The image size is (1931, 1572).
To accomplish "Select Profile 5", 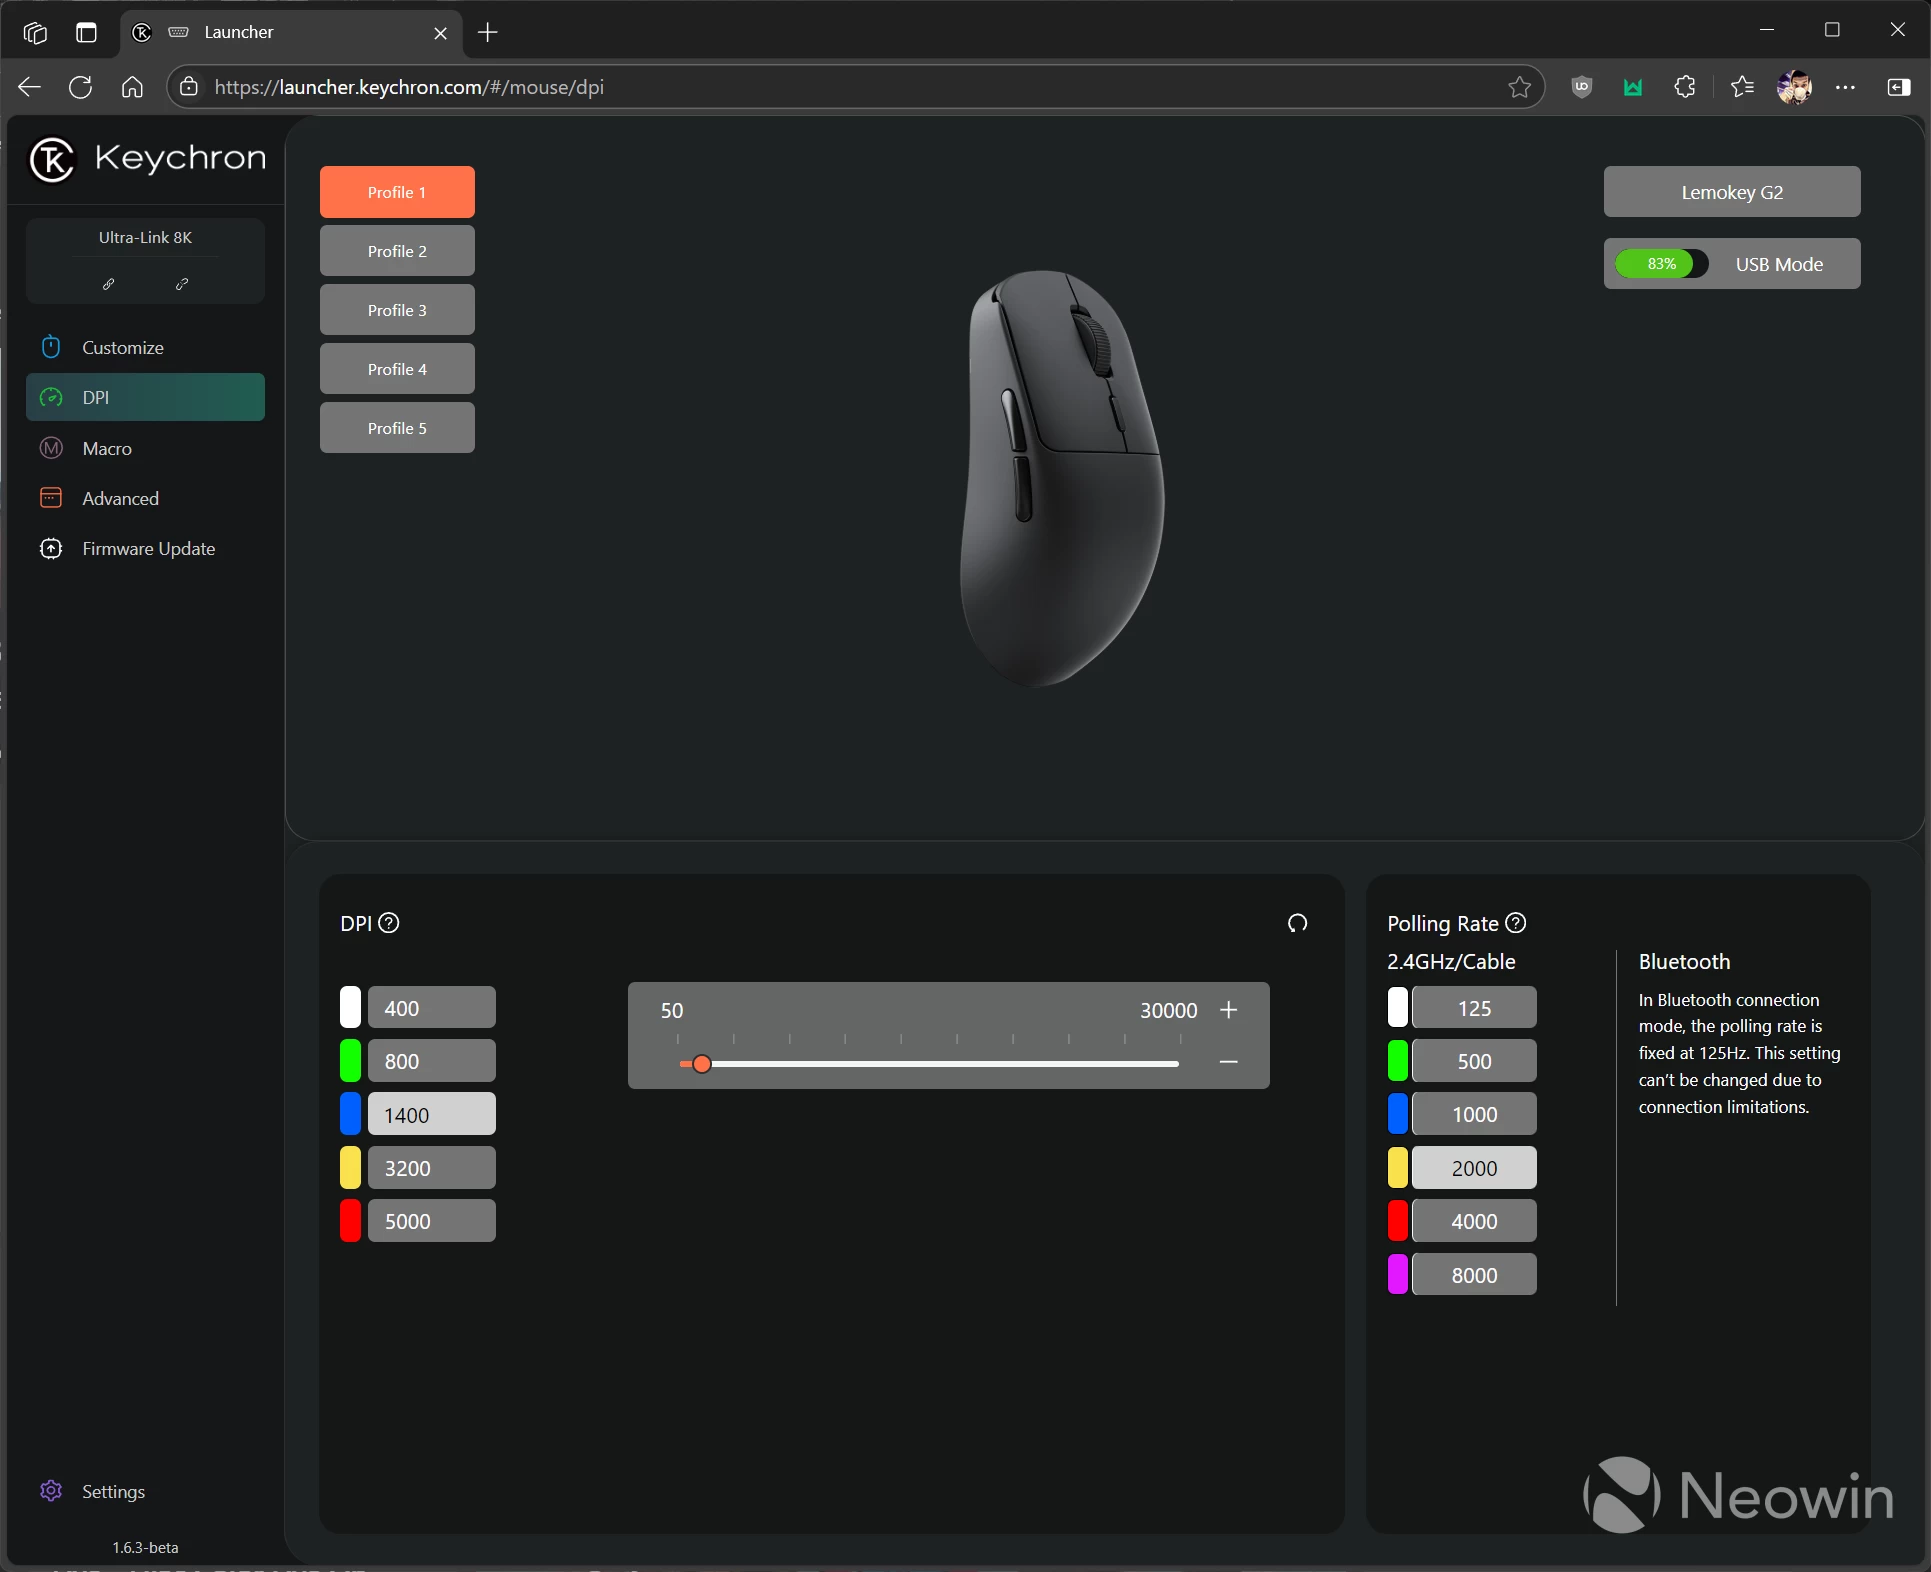I will click(397, 428).
